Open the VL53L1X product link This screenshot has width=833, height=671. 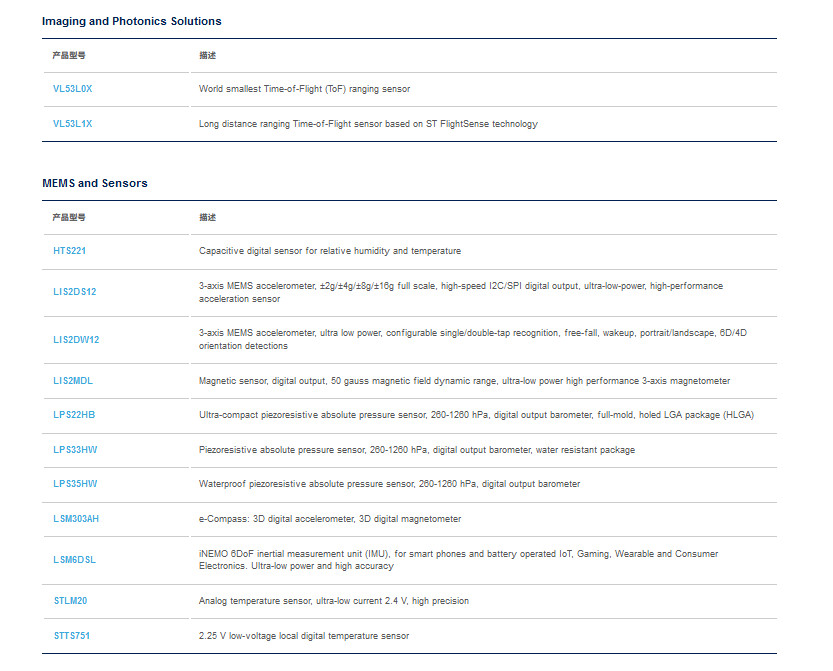tap(72, 124)
